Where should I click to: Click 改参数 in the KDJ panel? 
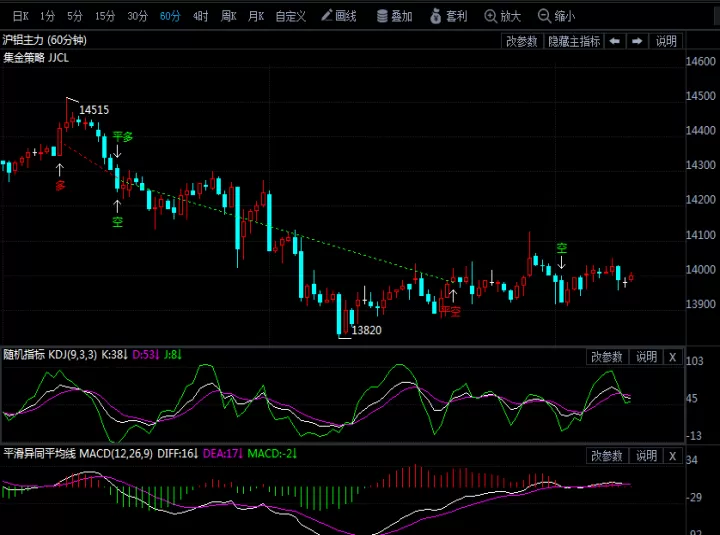607,357
